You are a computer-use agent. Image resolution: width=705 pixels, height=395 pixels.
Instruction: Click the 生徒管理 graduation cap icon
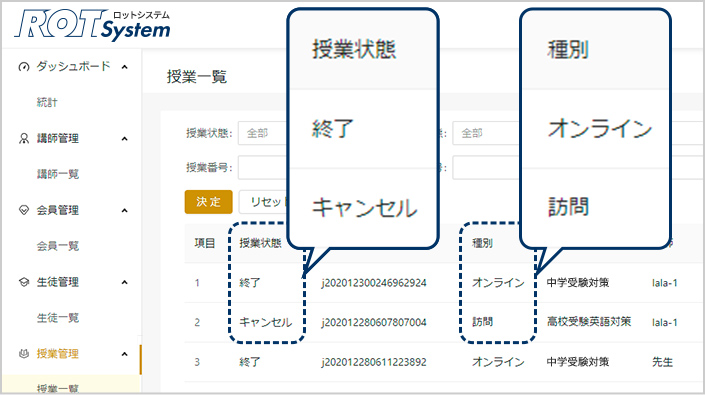pos(23,282)
